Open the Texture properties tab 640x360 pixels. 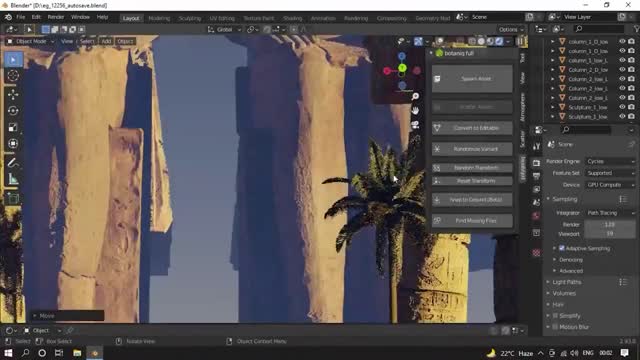click(536, 253)
